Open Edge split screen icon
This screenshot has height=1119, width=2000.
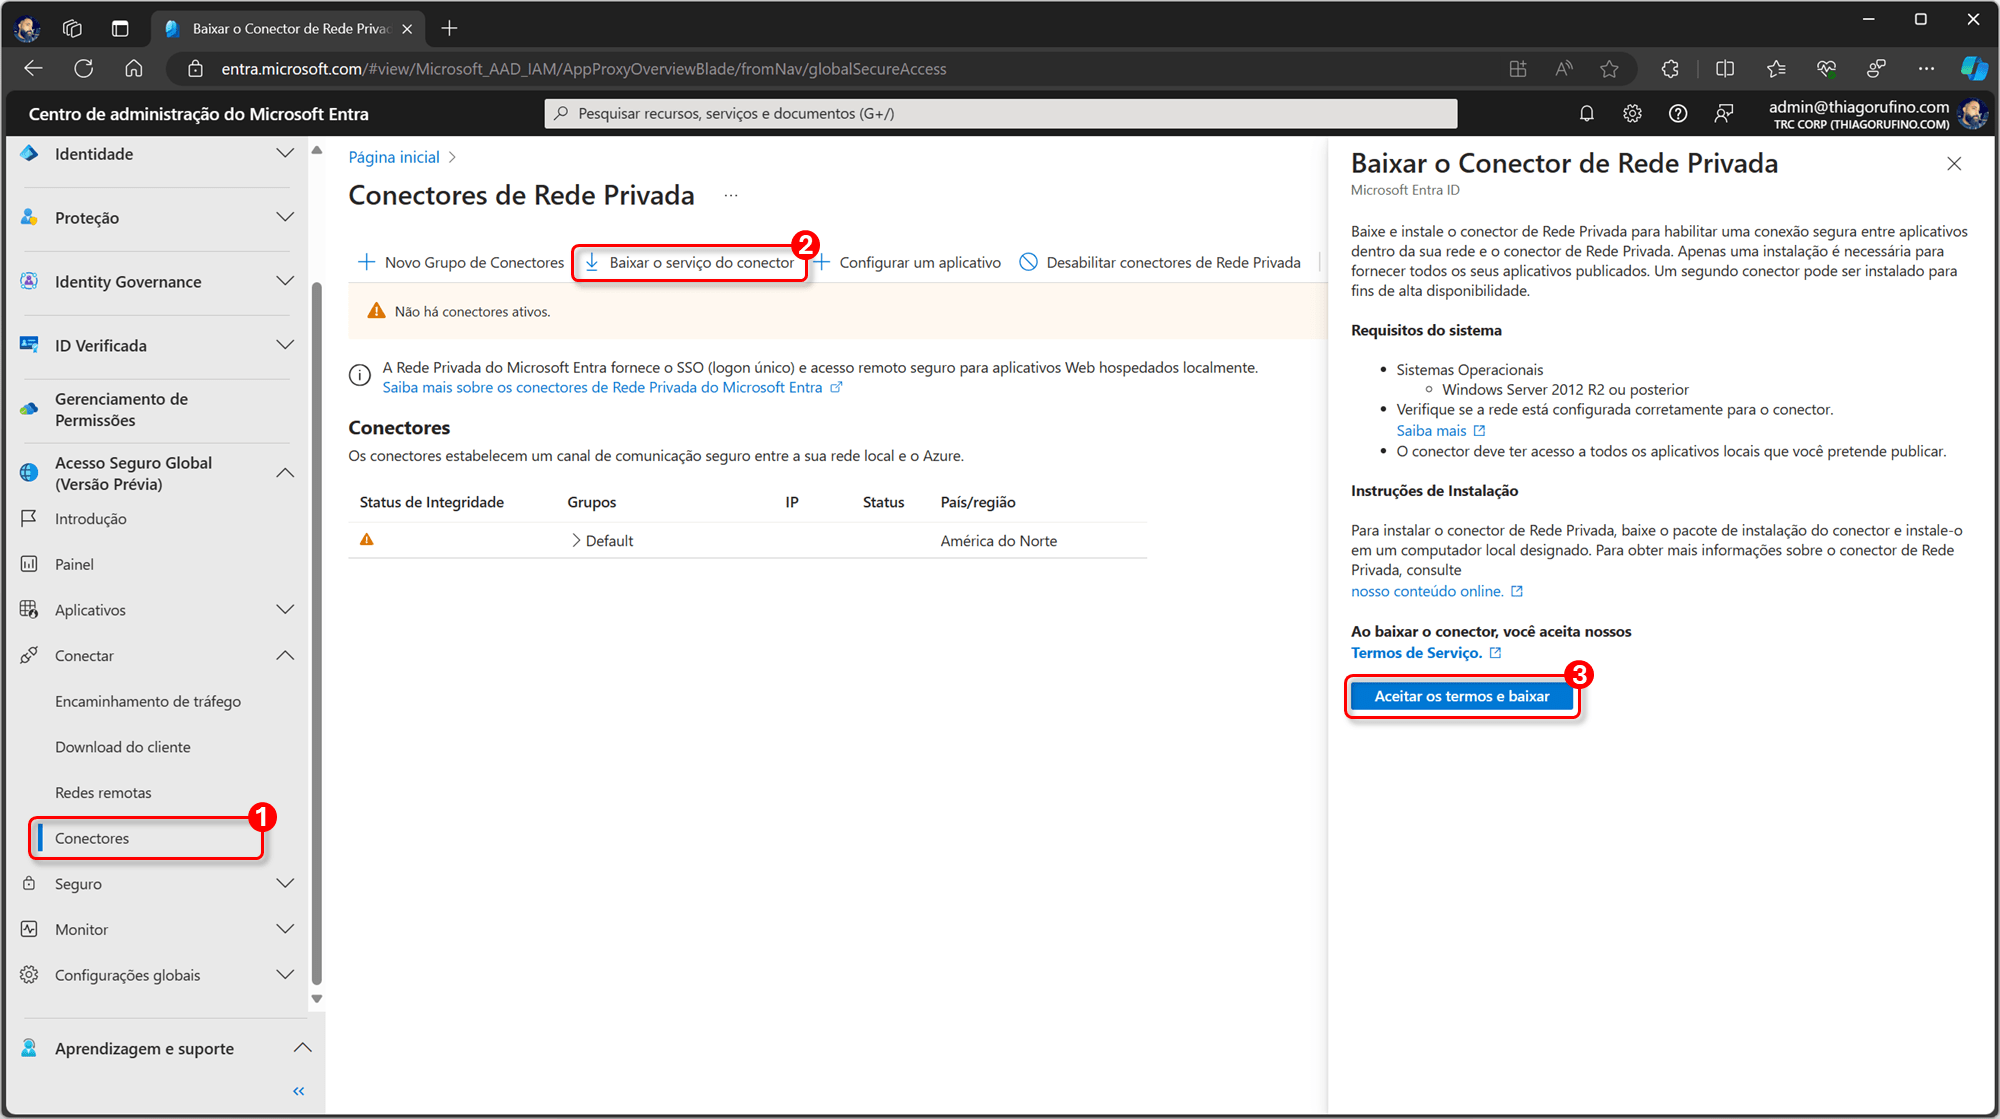[1725, 69]
